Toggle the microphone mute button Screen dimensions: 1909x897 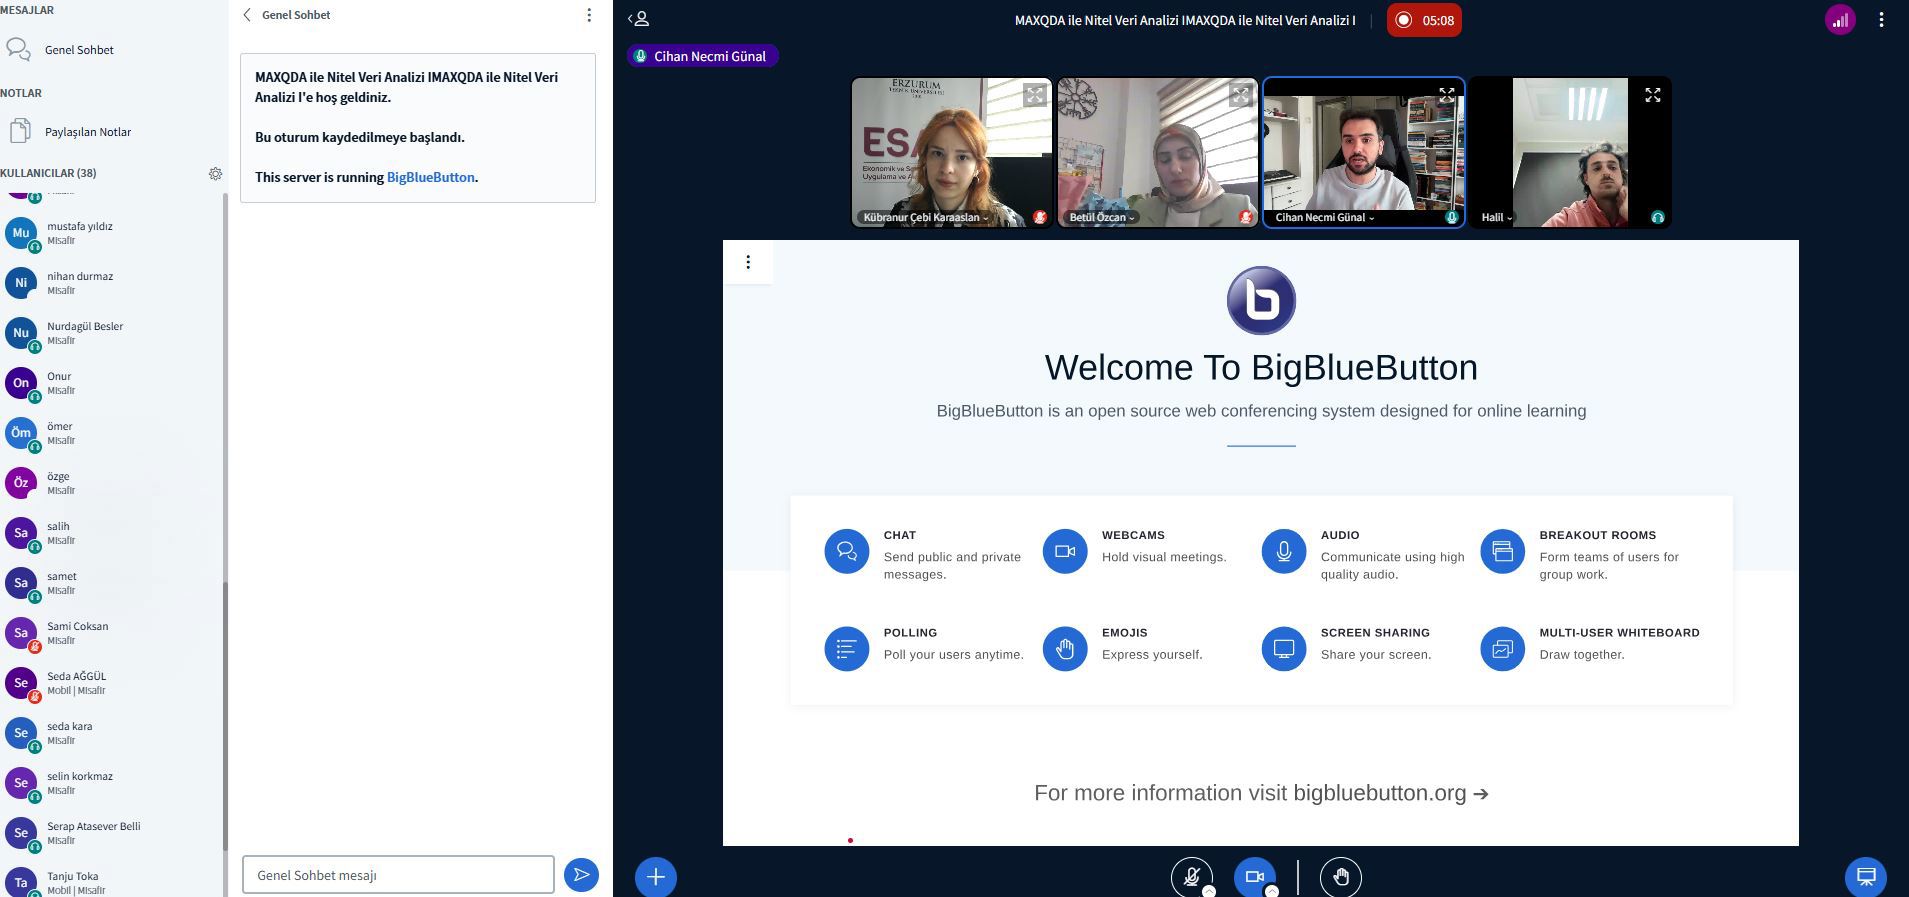click(x=1191, y=877)
